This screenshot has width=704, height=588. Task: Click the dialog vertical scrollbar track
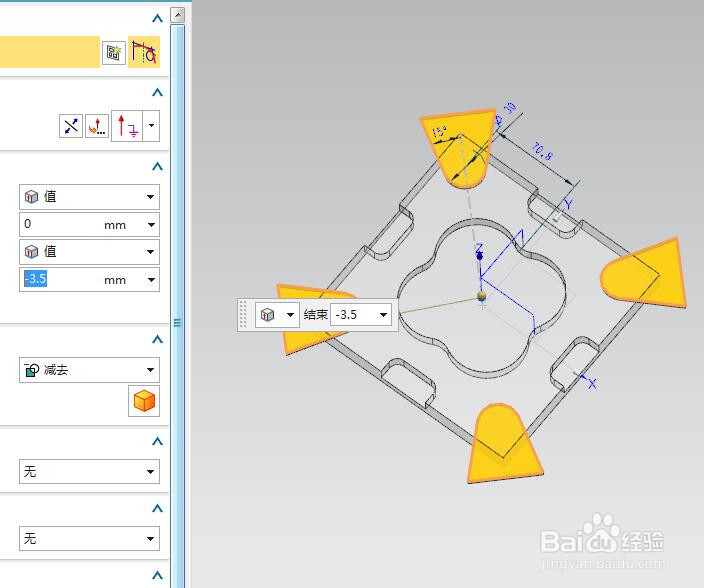[x=178, y=305]
